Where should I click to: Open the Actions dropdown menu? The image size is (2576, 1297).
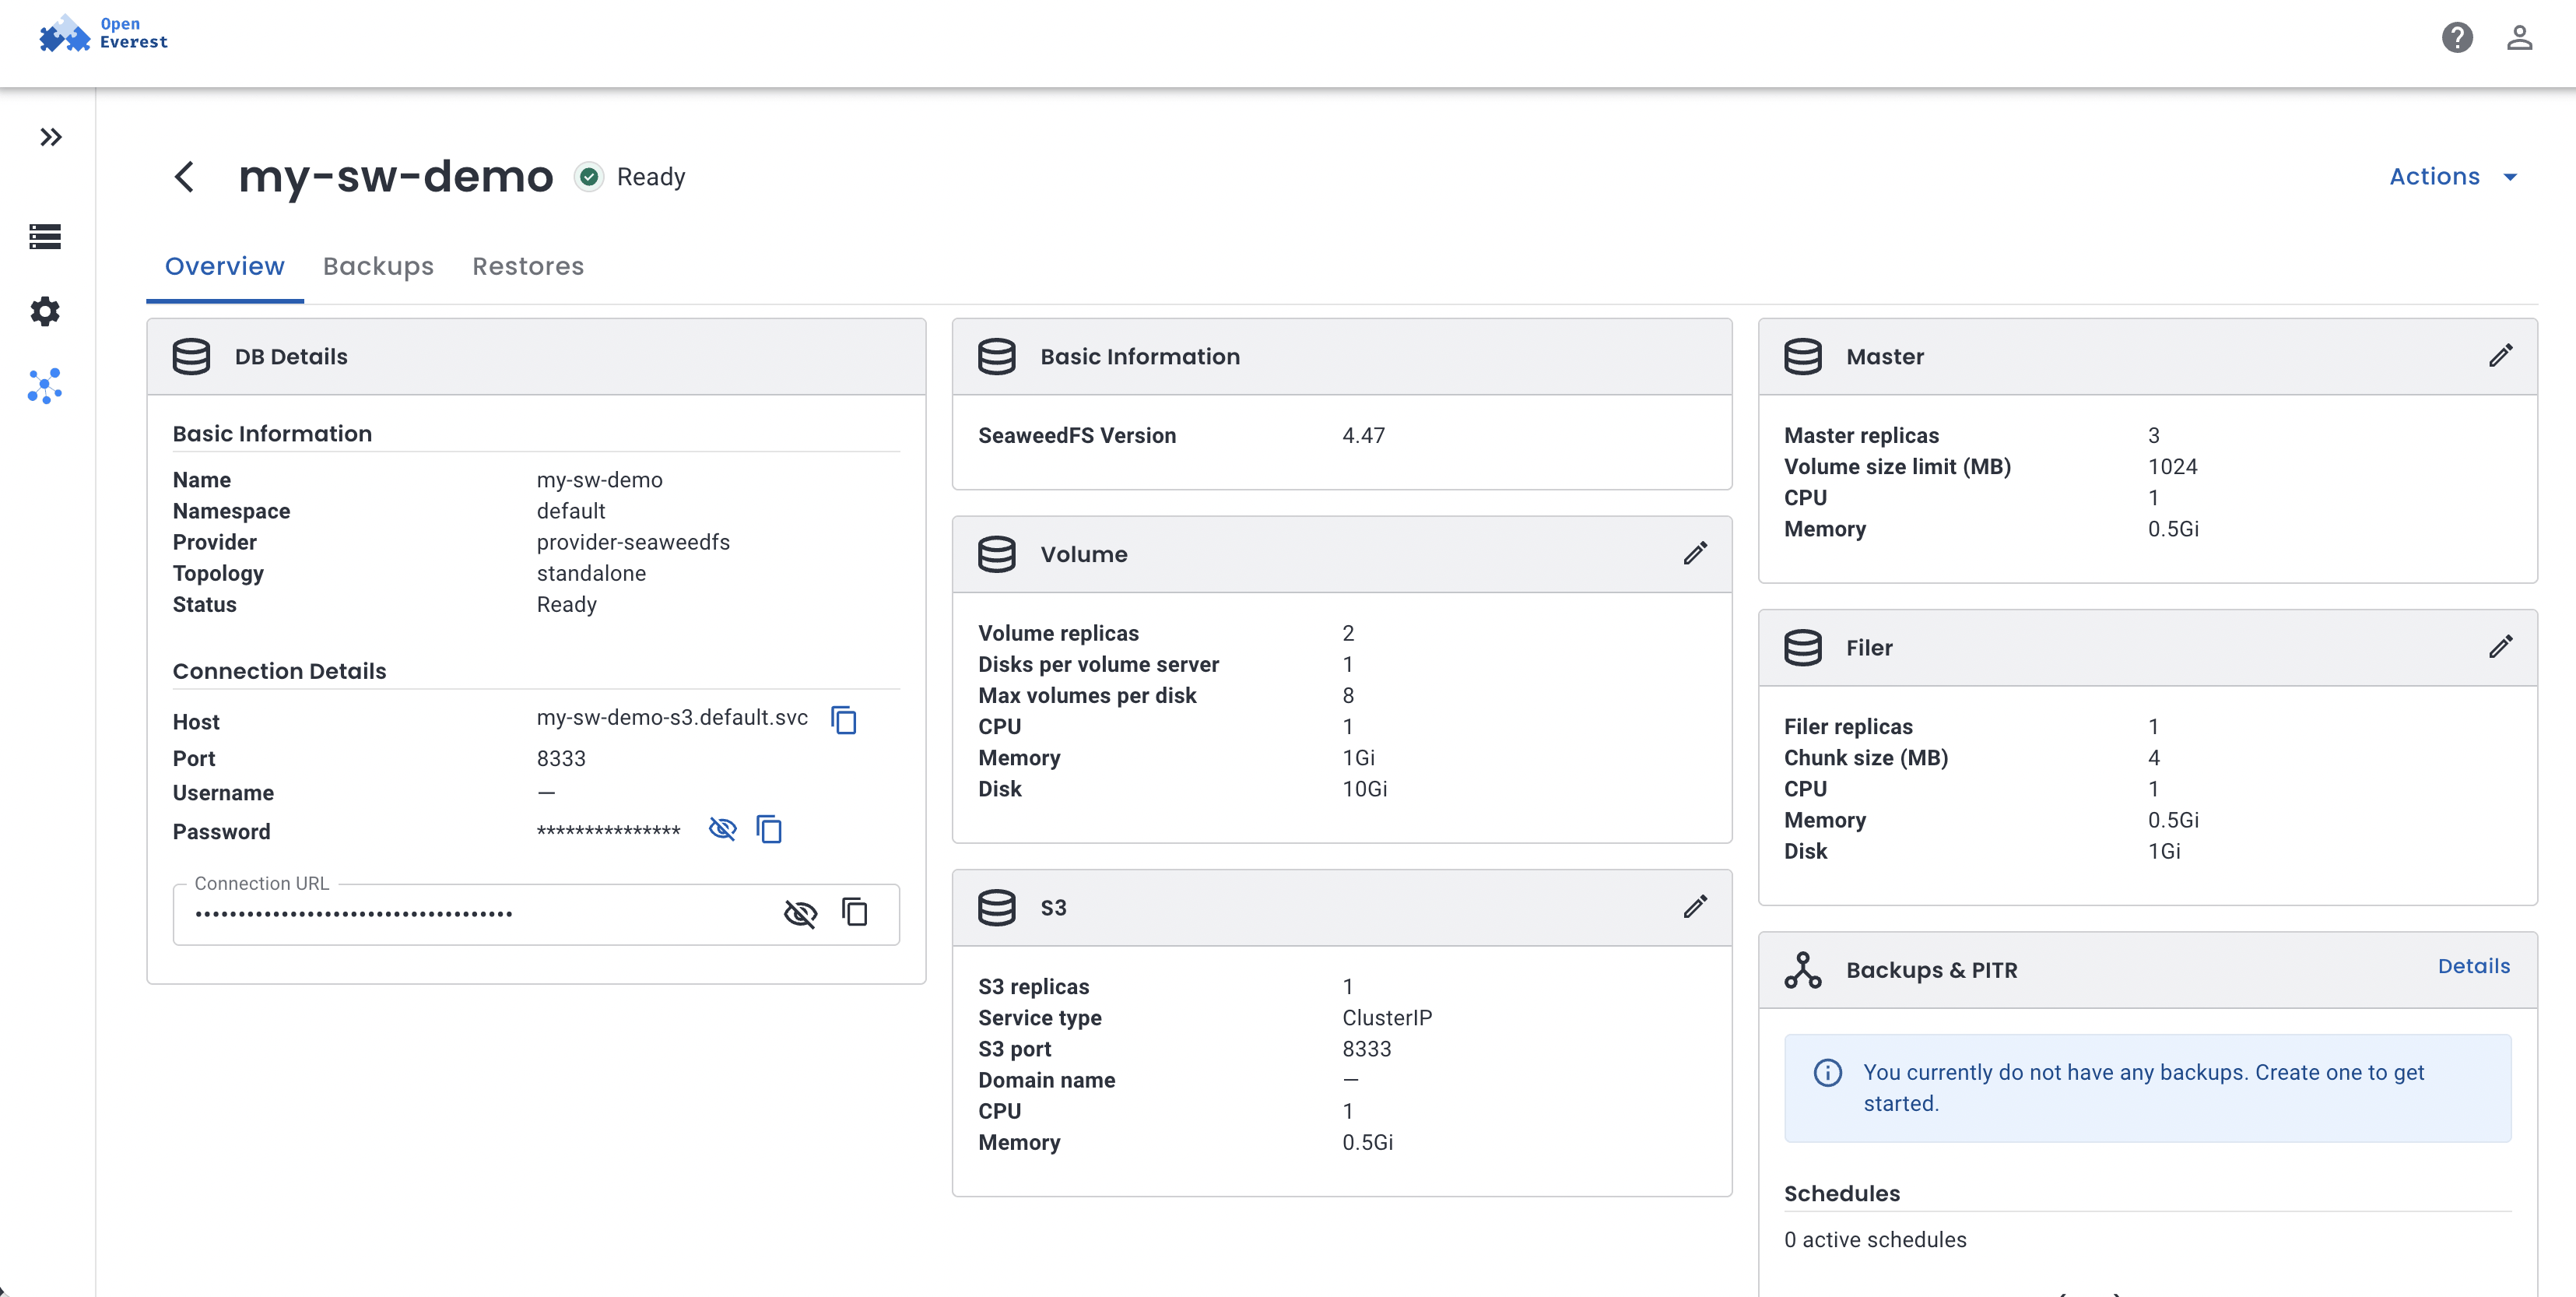point(2453,177)
